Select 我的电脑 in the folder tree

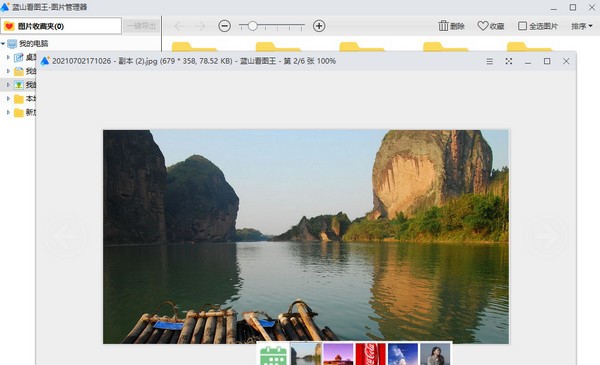34,44
